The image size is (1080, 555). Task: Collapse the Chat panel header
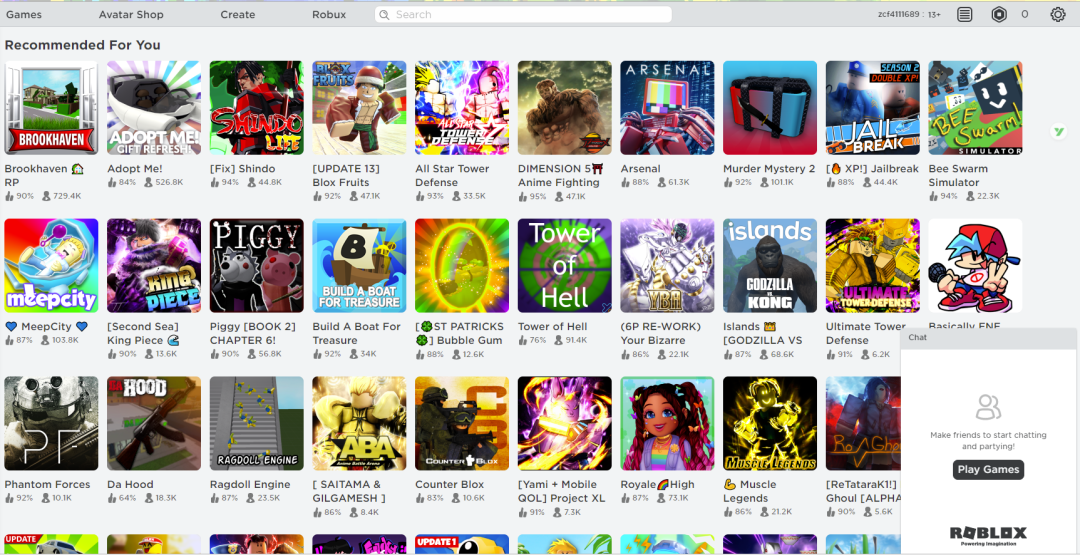[988, 337]
